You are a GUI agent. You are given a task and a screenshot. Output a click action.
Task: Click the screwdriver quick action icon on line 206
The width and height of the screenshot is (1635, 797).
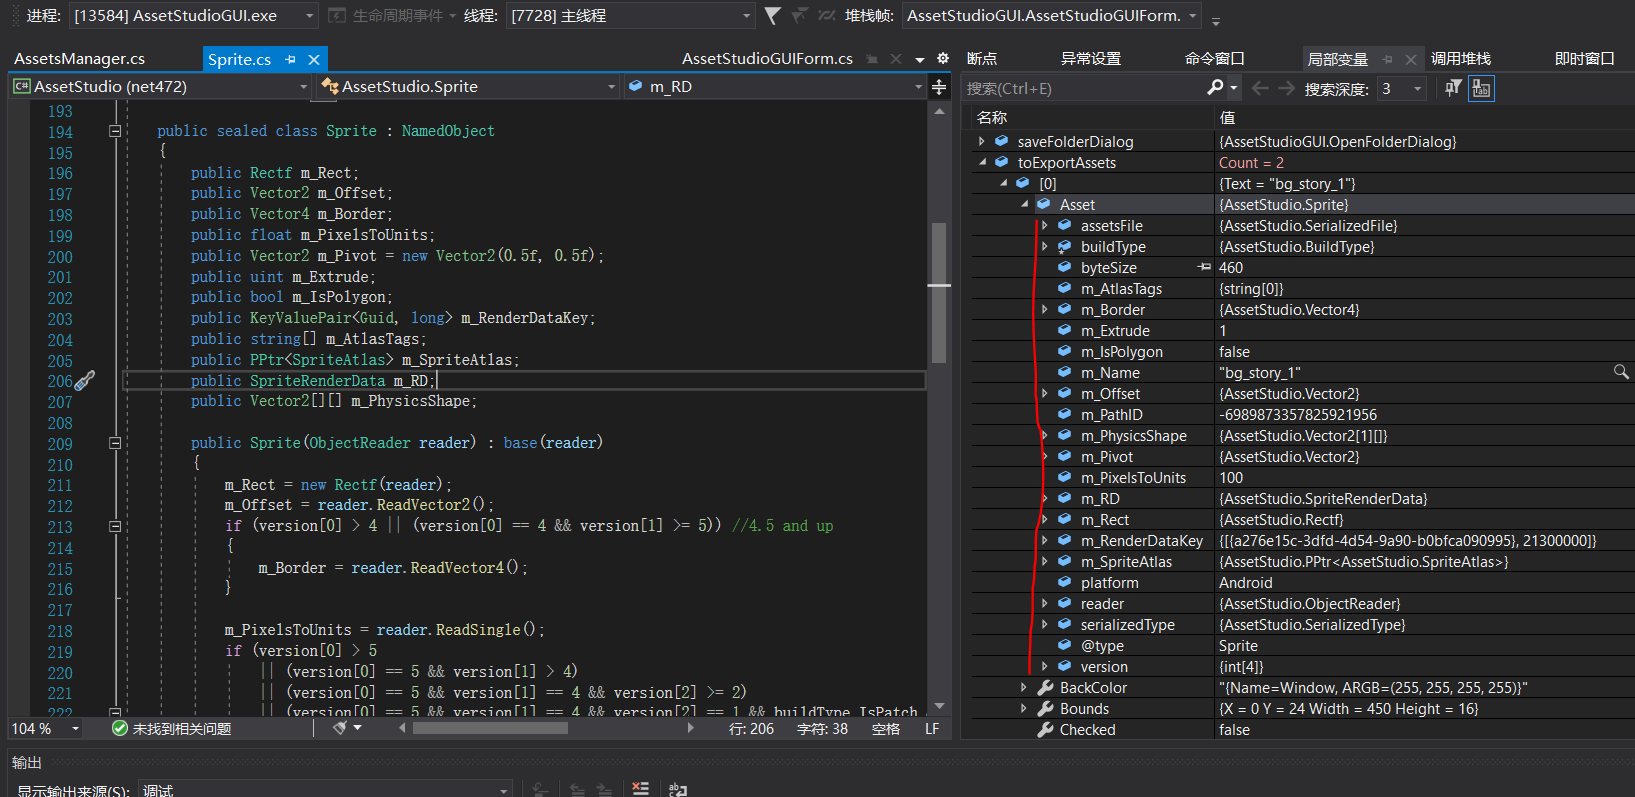[85, 381]
